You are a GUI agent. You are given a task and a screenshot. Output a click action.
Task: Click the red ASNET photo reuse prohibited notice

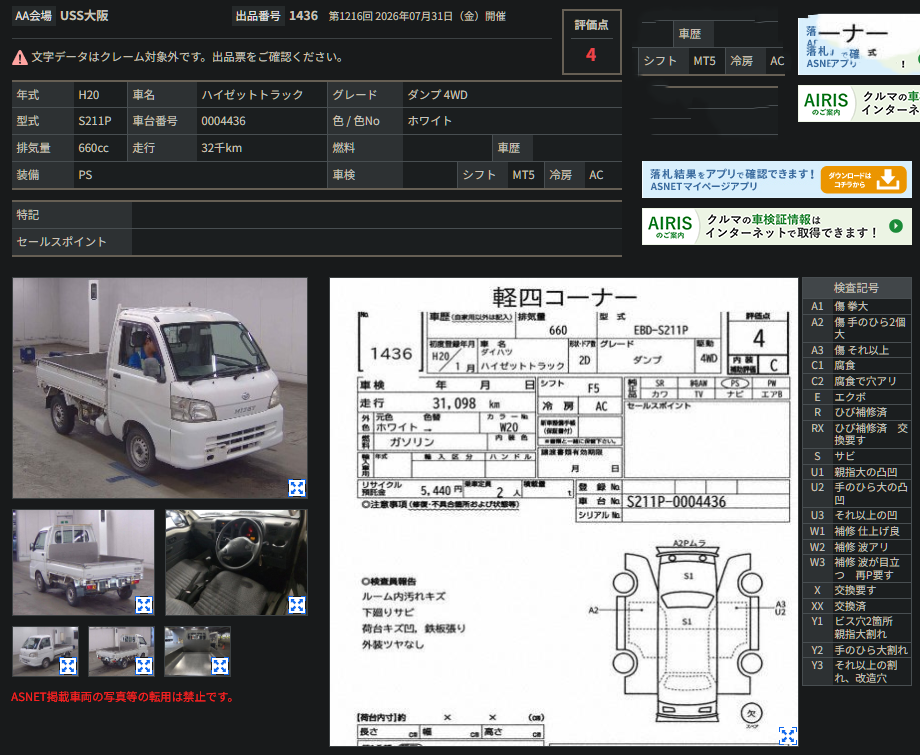pyautogui.click(x=124, y=697)
